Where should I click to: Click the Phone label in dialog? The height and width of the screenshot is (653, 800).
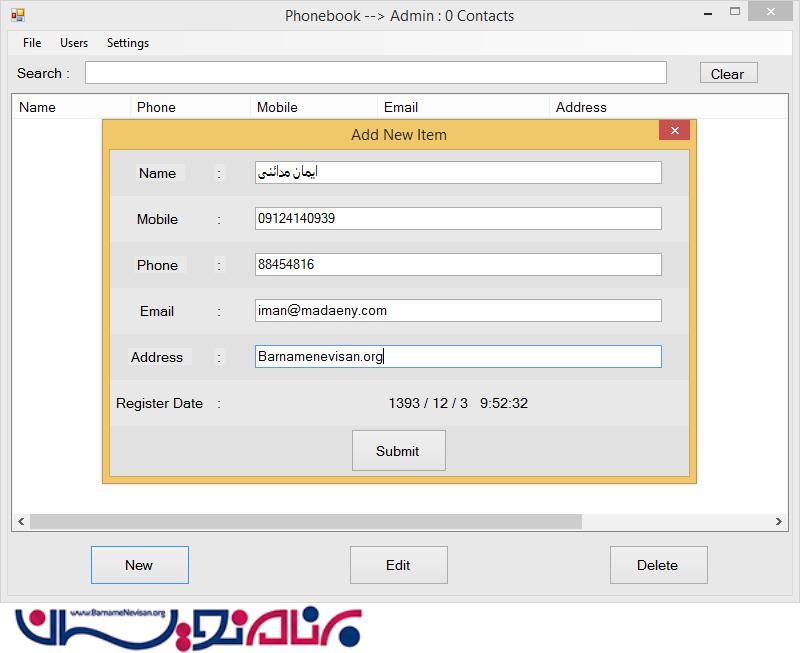tap(157, 265)
